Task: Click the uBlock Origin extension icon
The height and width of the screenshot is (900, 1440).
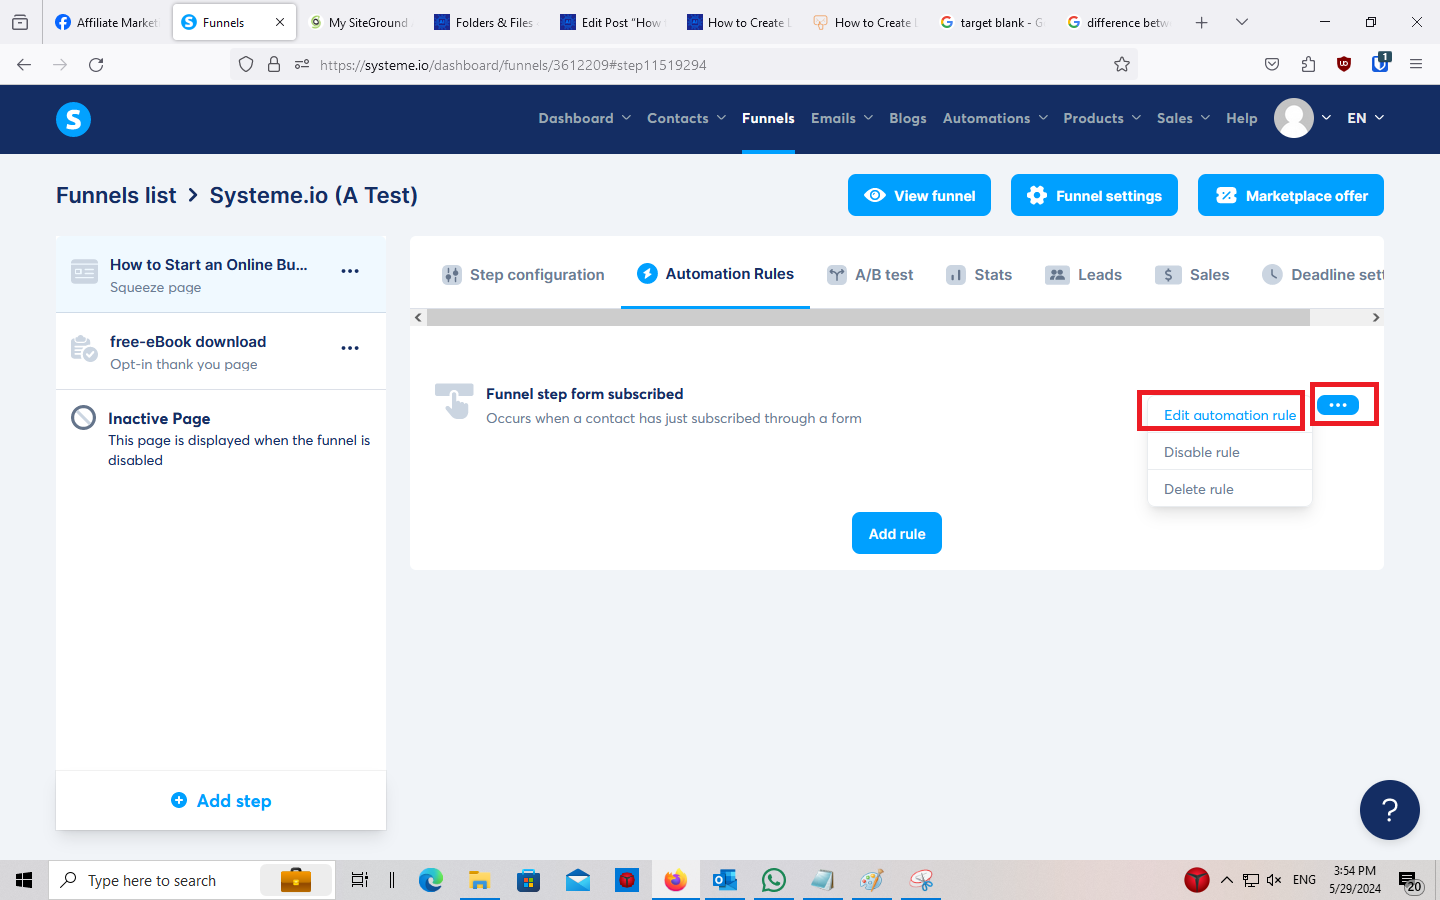Action: 1344,65
